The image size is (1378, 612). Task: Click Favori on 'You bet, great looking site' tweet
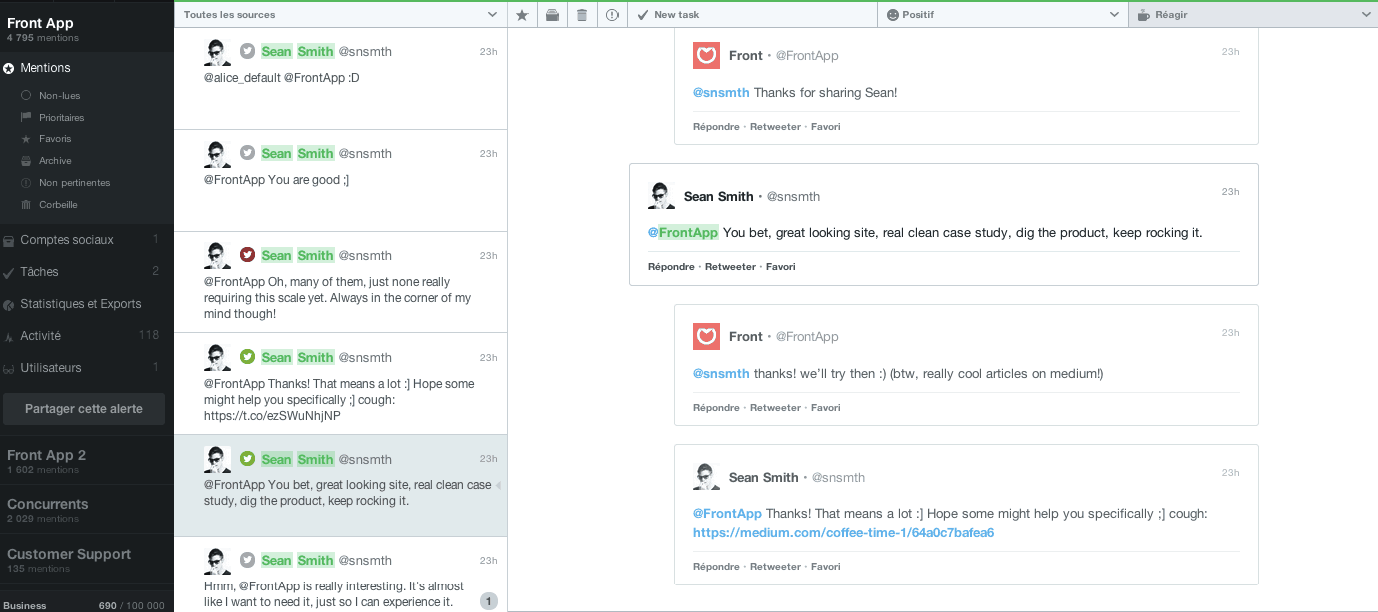[x=781, y=267]
